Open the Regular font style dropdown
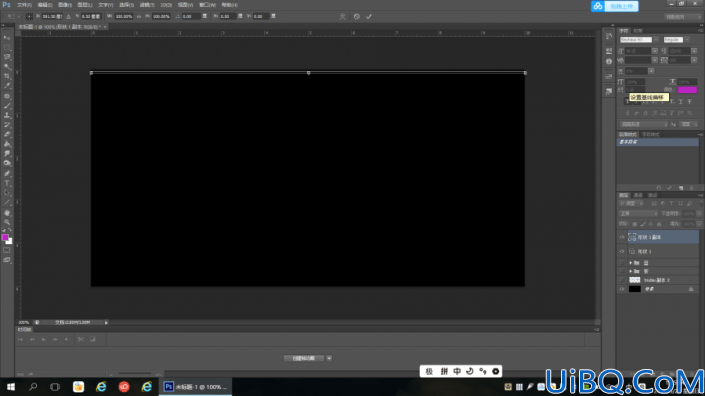 tap(687, 40)
